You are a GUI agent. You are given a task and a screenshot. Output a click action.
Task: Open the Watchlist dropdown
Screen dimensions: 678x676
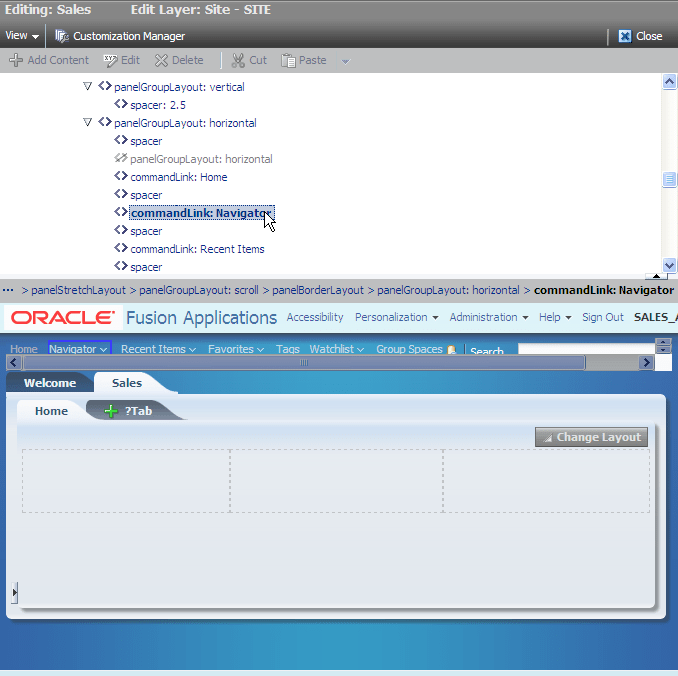pos(336,349)
